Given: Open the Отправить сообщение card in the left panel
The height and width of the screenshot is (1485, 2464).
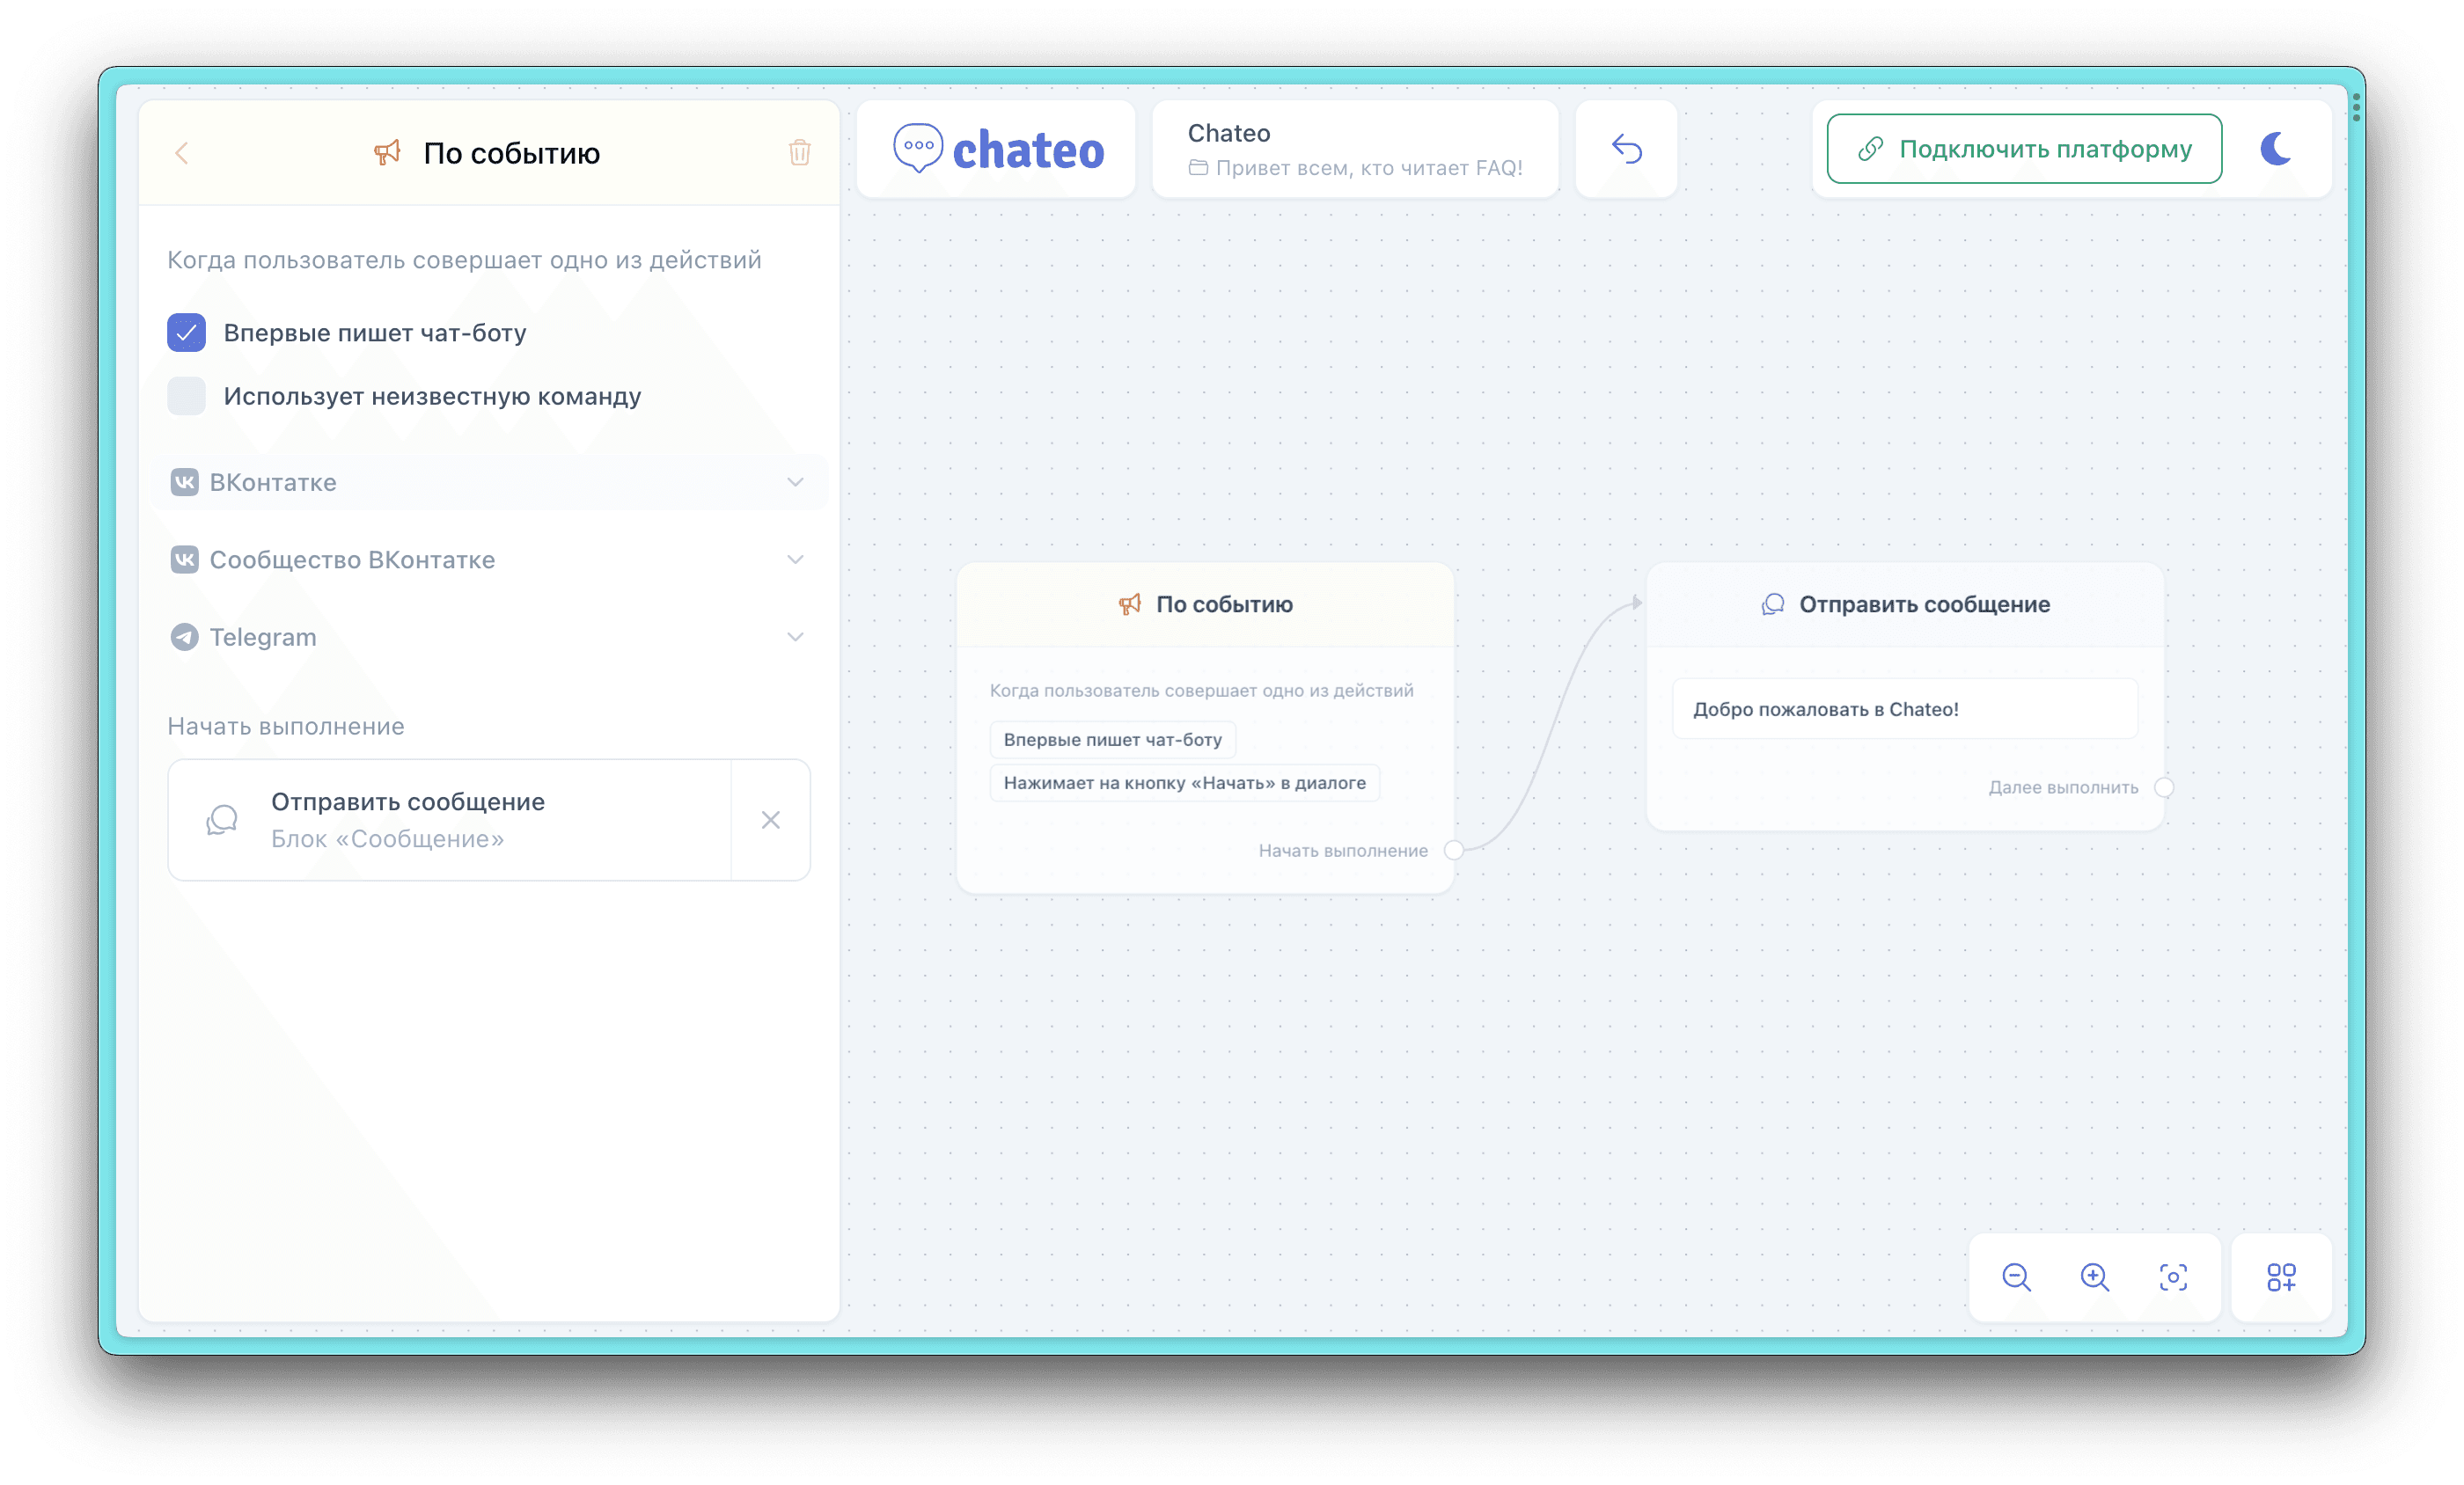Looking at the screenshot, I should (x=450, y=820).
